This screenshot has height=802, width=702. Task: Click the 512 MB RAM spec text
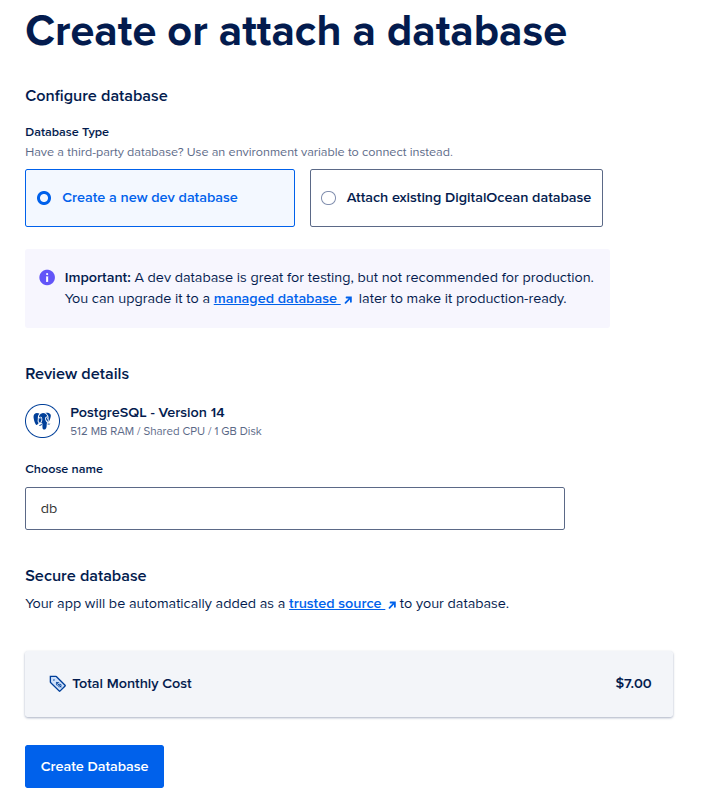(102, 431)
